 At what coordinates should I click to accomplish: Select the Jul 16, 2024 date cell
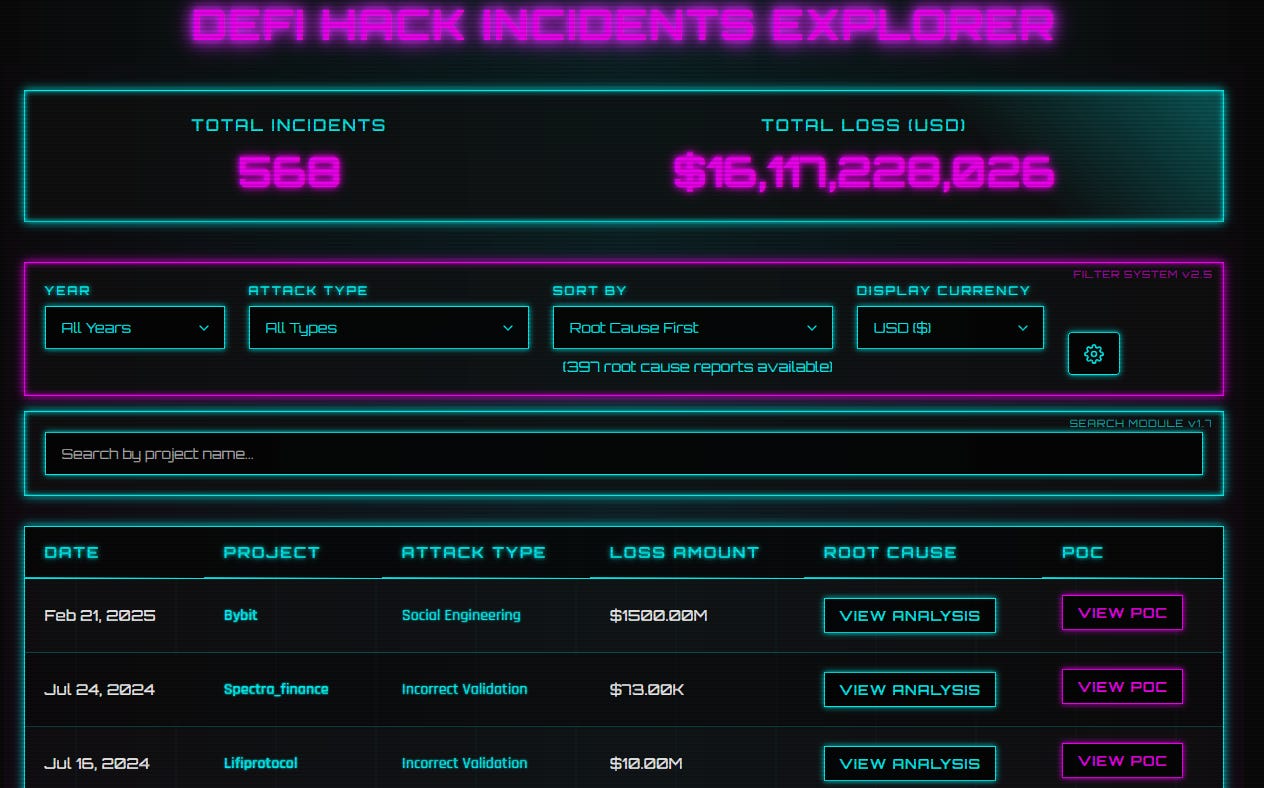(x=97, y=763)
